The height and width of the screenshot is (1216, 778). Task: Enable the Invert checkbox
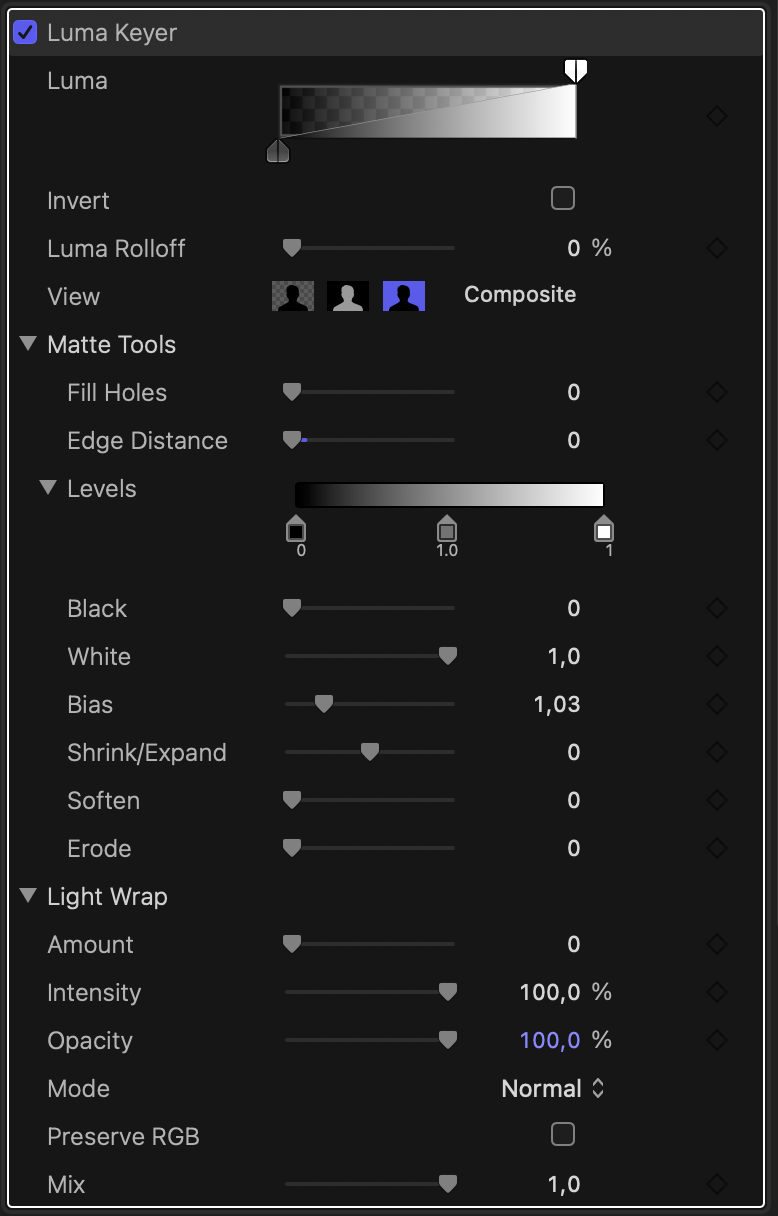(563, 198)
